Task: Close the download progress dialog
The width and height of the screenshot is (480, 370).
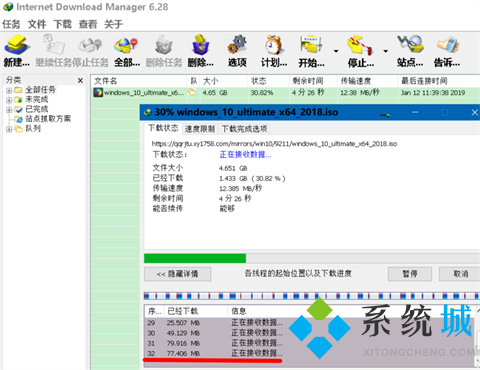Action: click(x=475, y=113)
